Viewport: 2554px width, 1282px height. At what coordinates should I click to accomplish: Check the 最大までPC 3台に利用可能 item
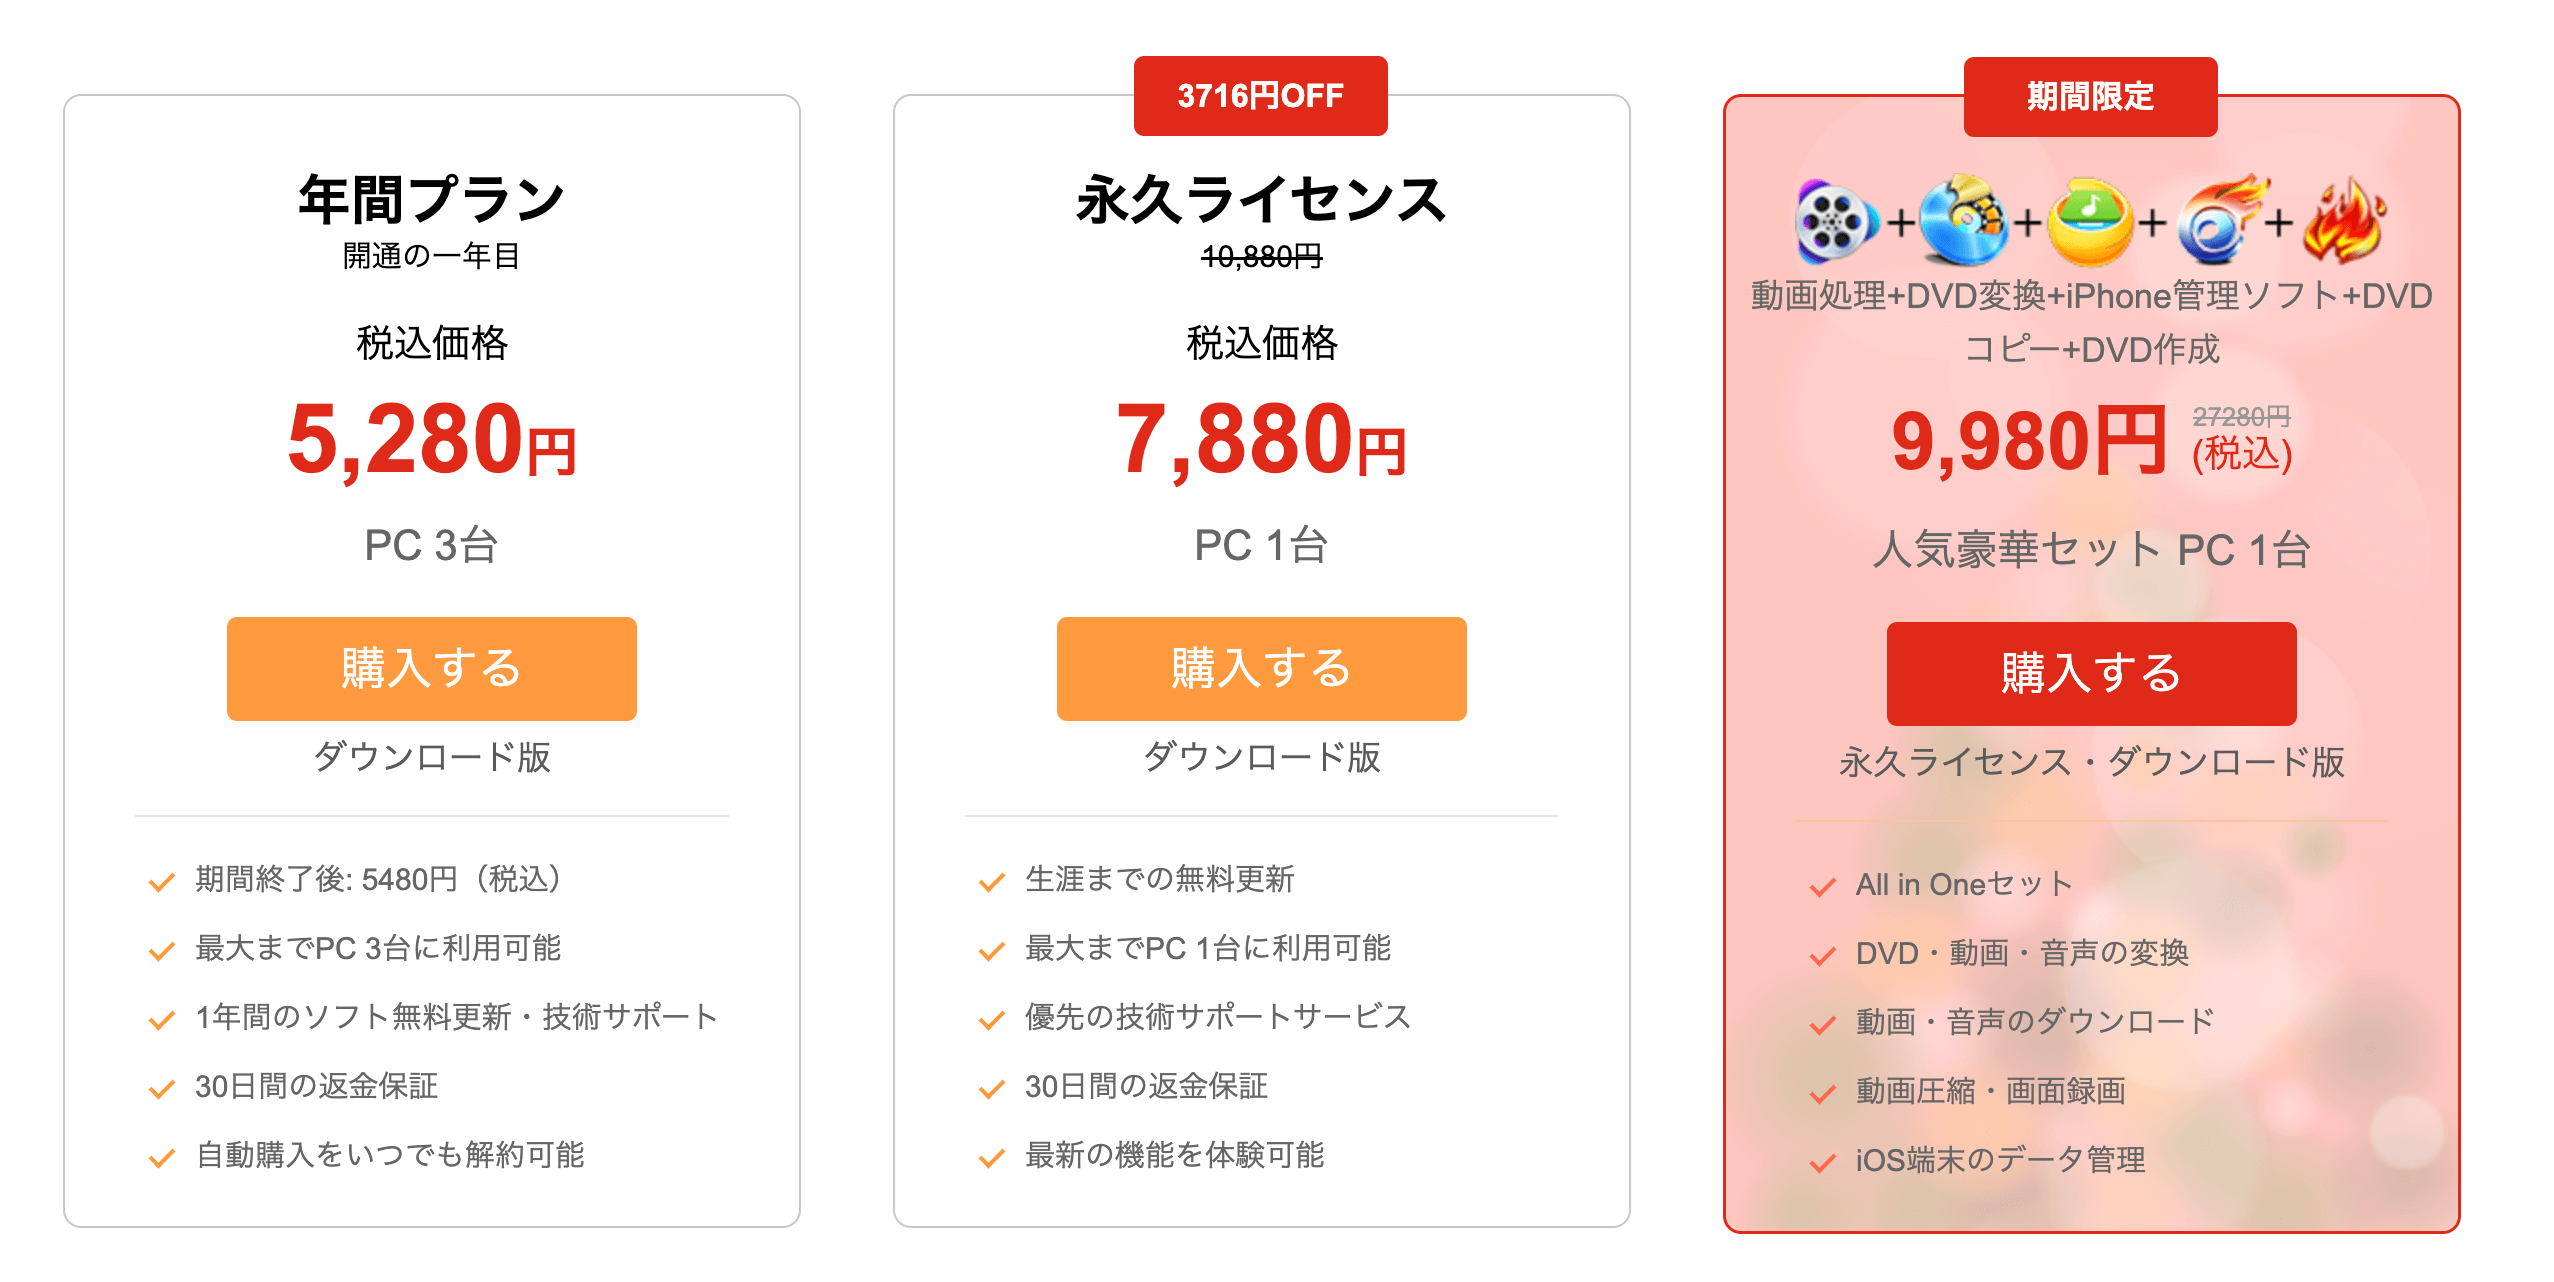160,950
